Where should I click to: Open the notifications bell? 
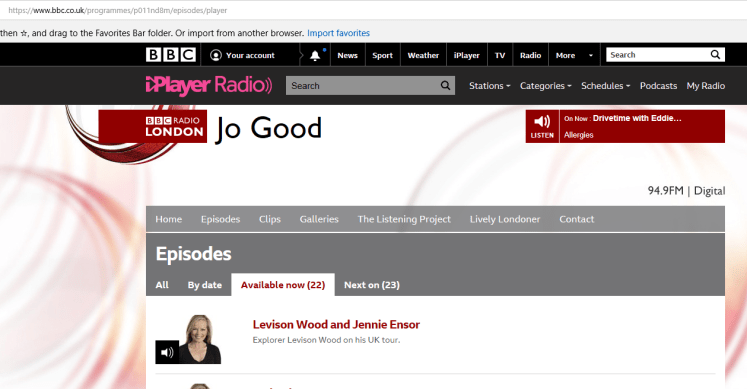tap(315, 55)
